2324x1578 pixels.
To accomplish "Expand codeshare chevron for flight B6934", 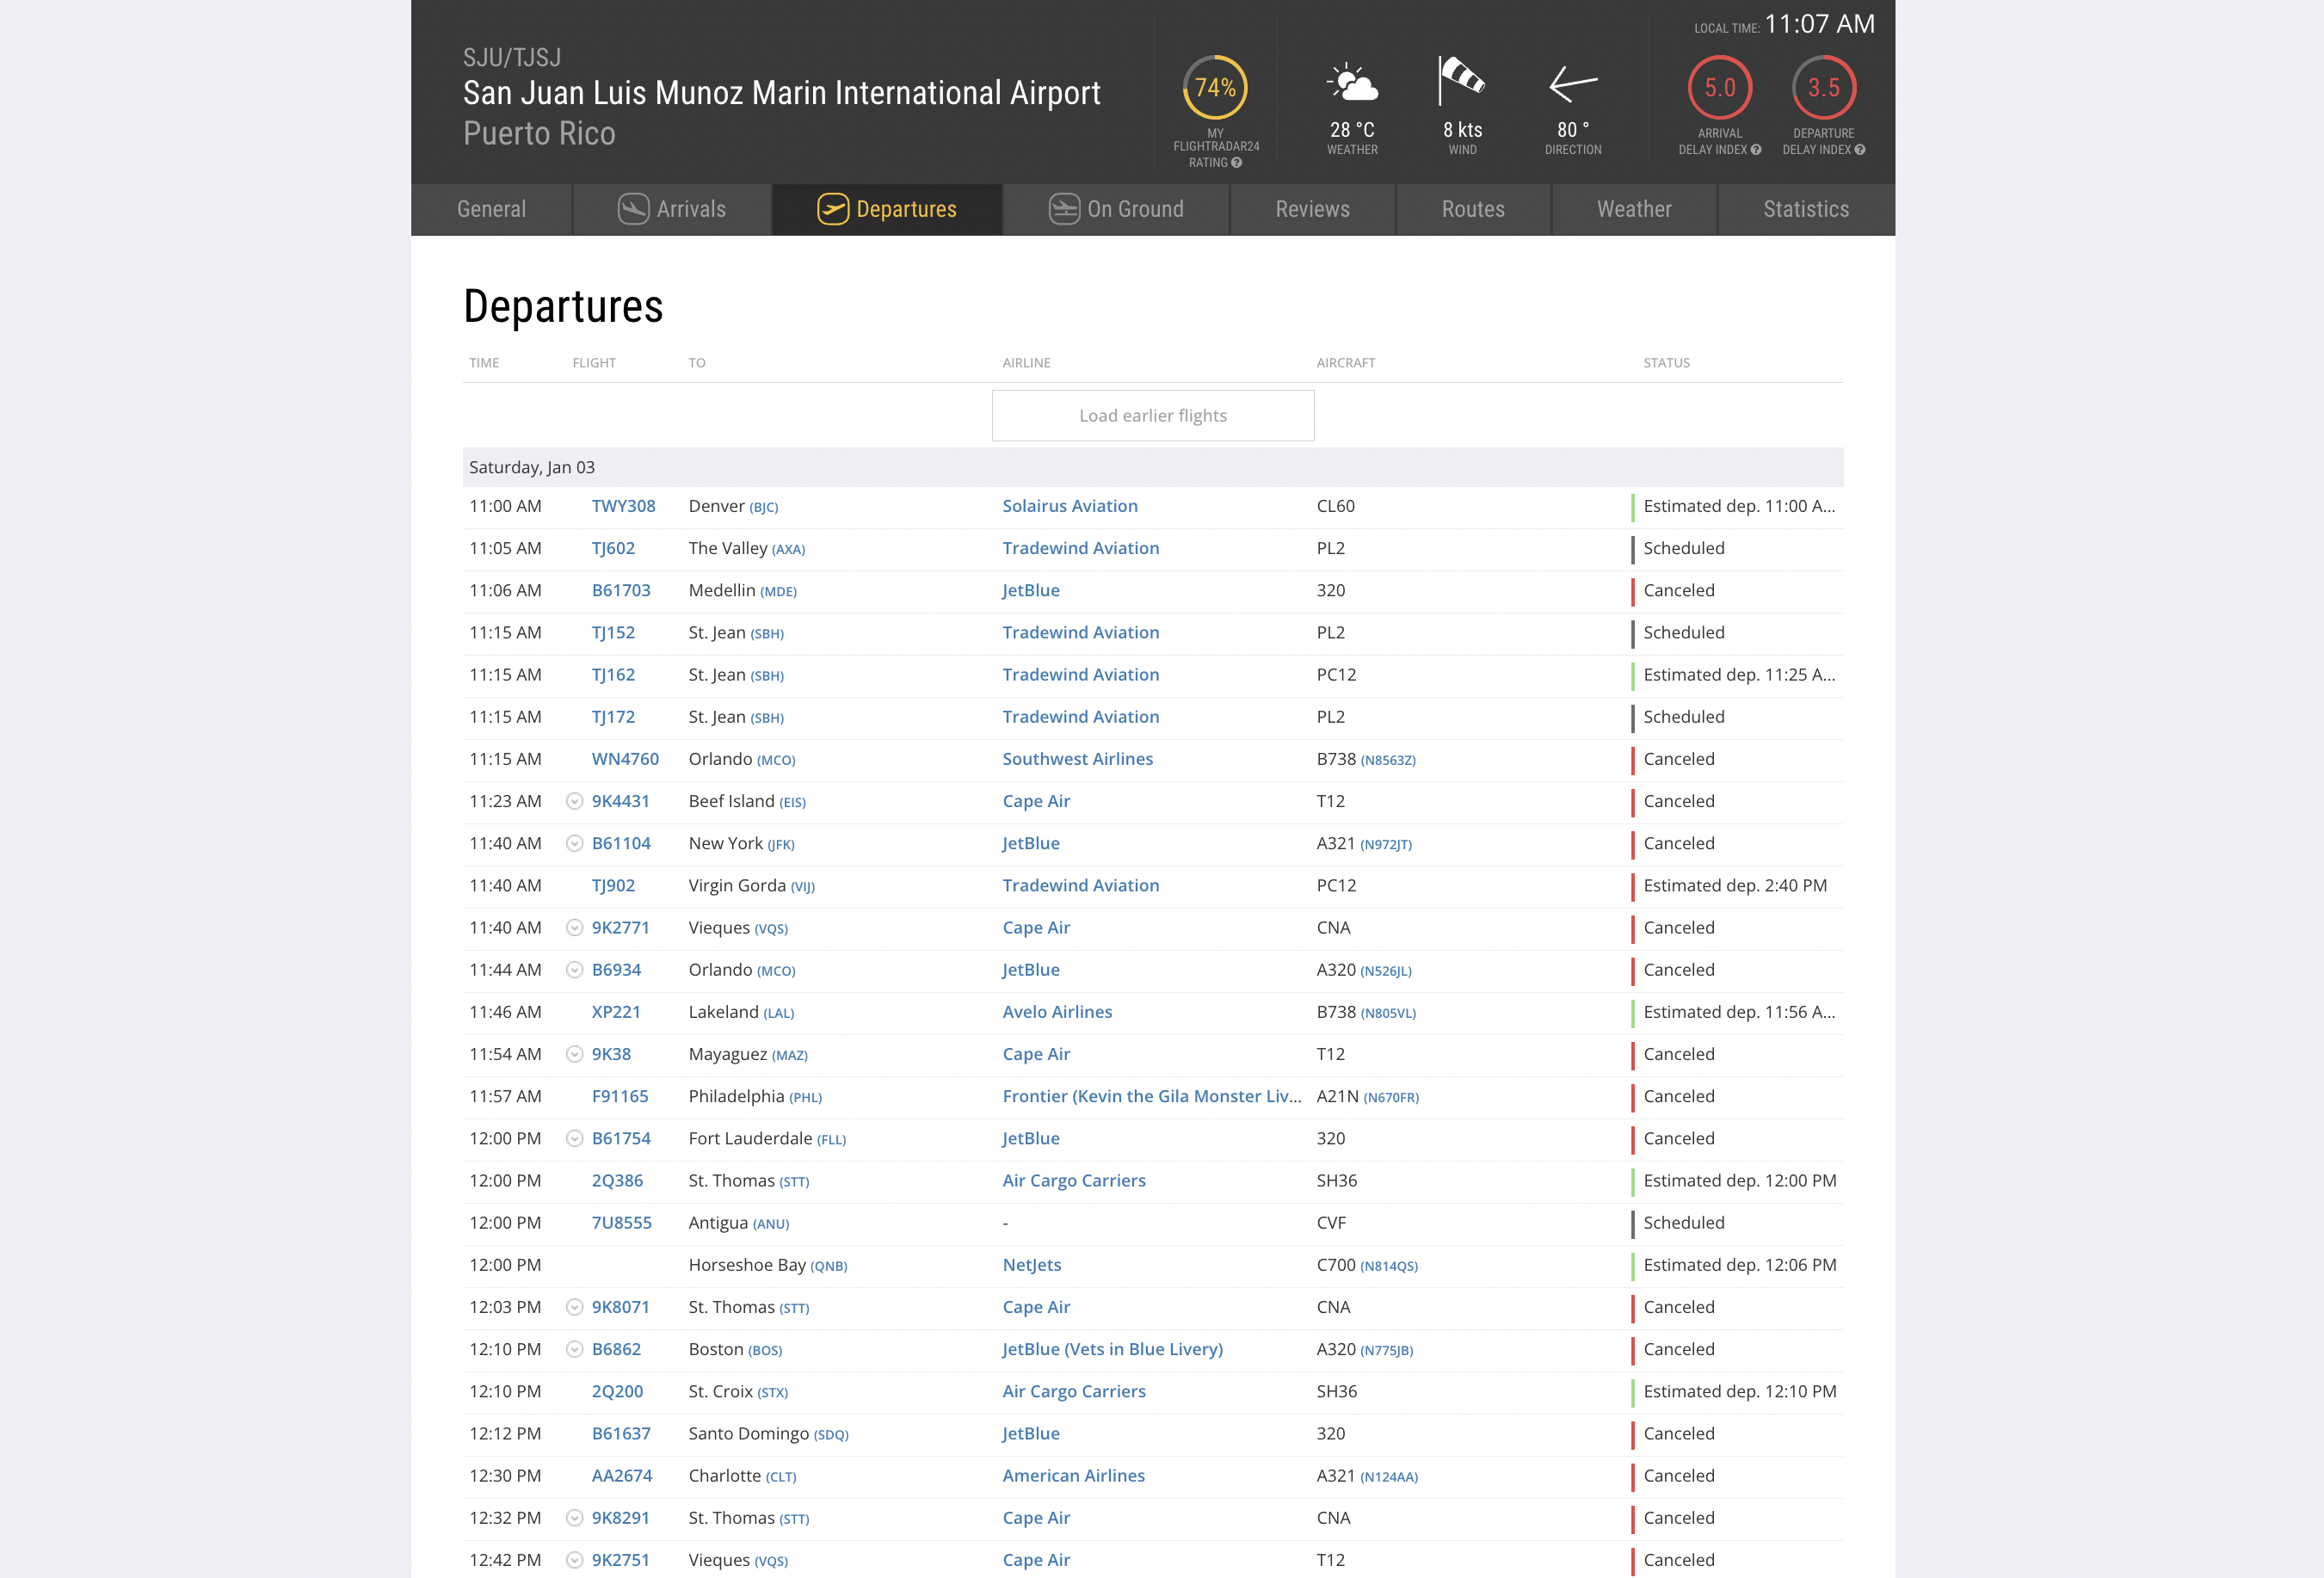I will 575,970.
